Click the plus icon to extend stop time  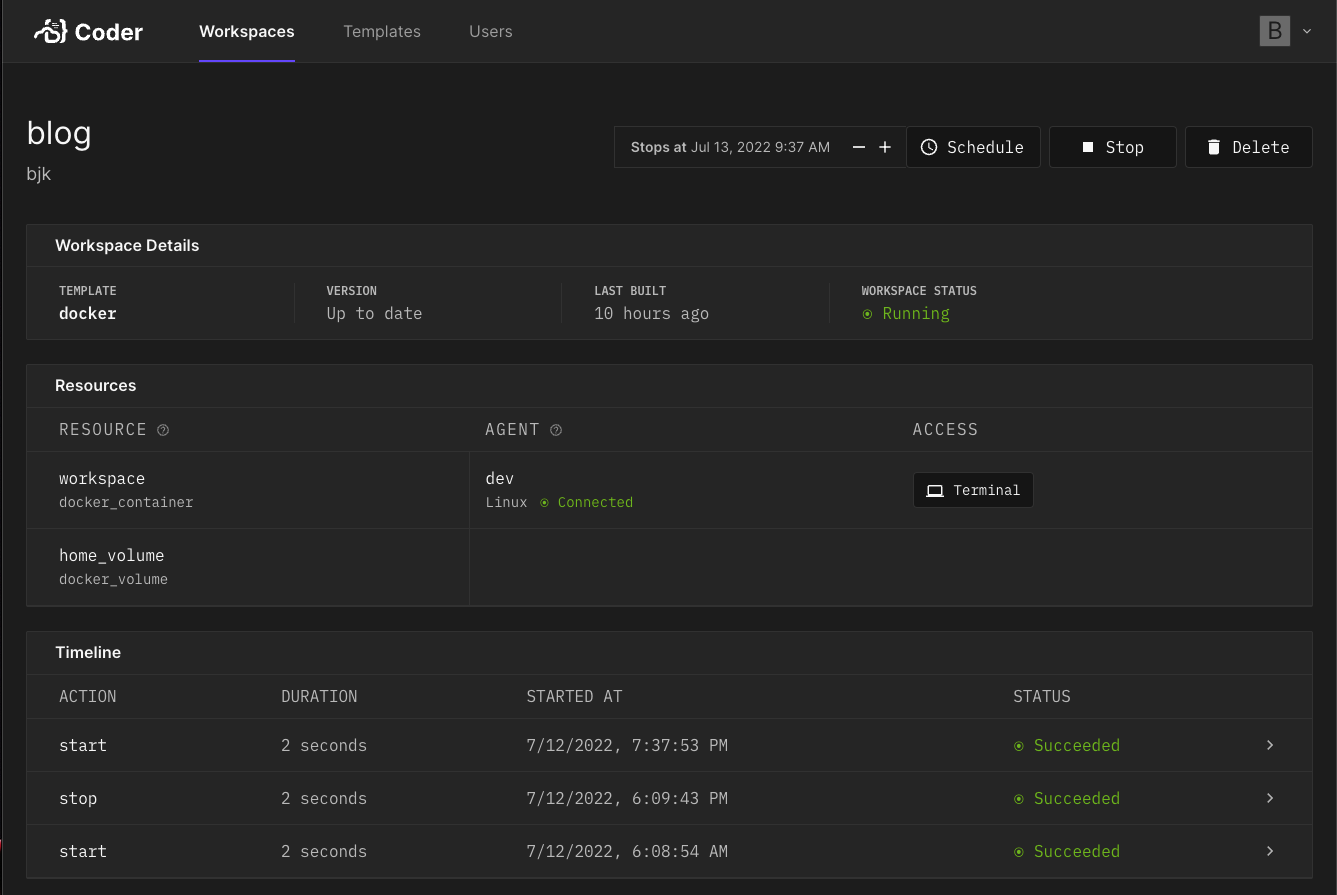[x=885, y=147]
